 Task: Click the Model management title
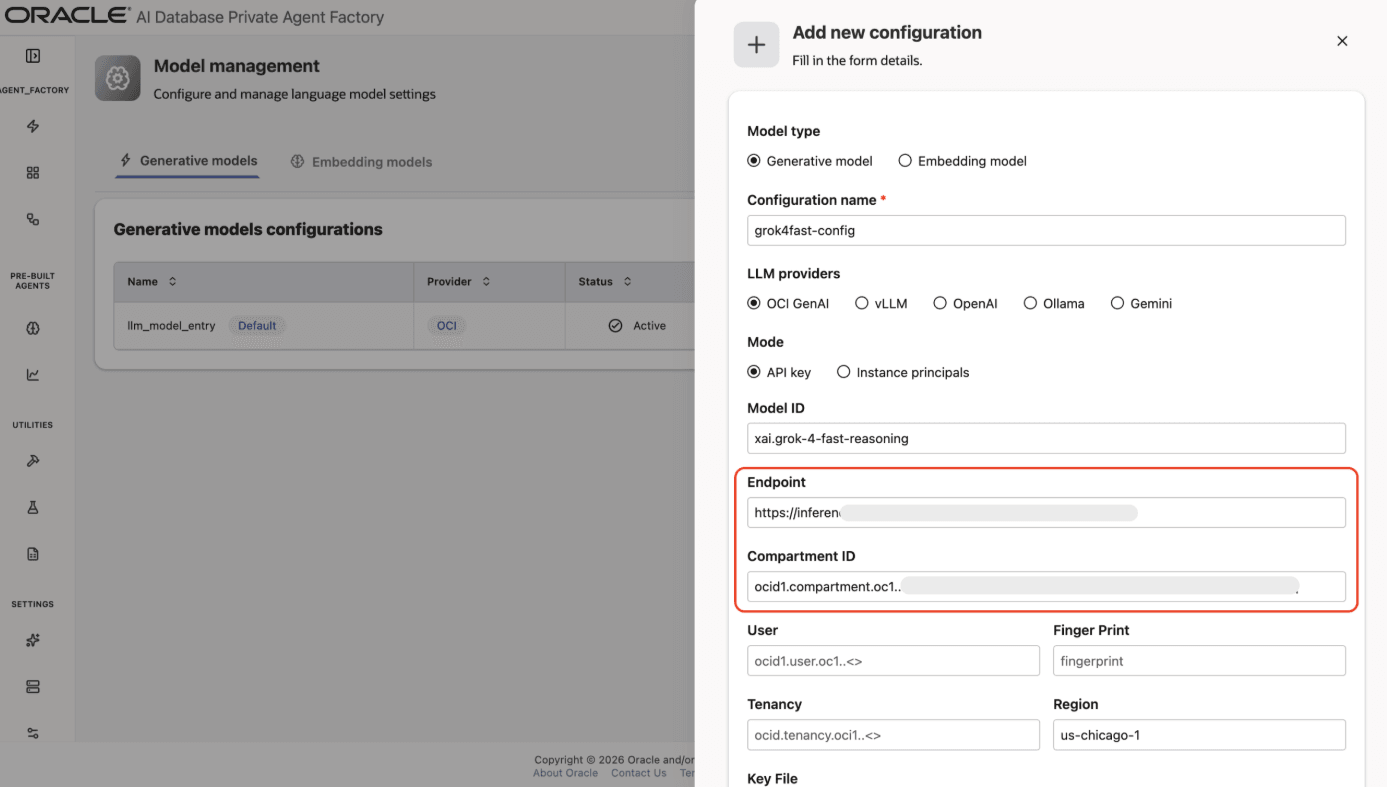click(x=236, y=66)
